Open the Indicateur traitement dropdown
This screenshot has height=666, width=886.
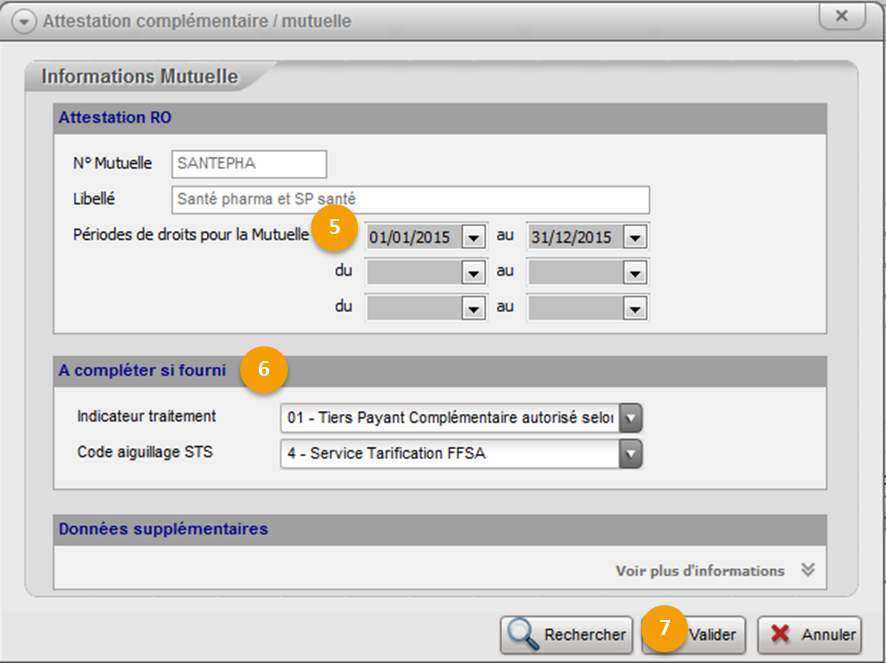[x=629, y=417]
